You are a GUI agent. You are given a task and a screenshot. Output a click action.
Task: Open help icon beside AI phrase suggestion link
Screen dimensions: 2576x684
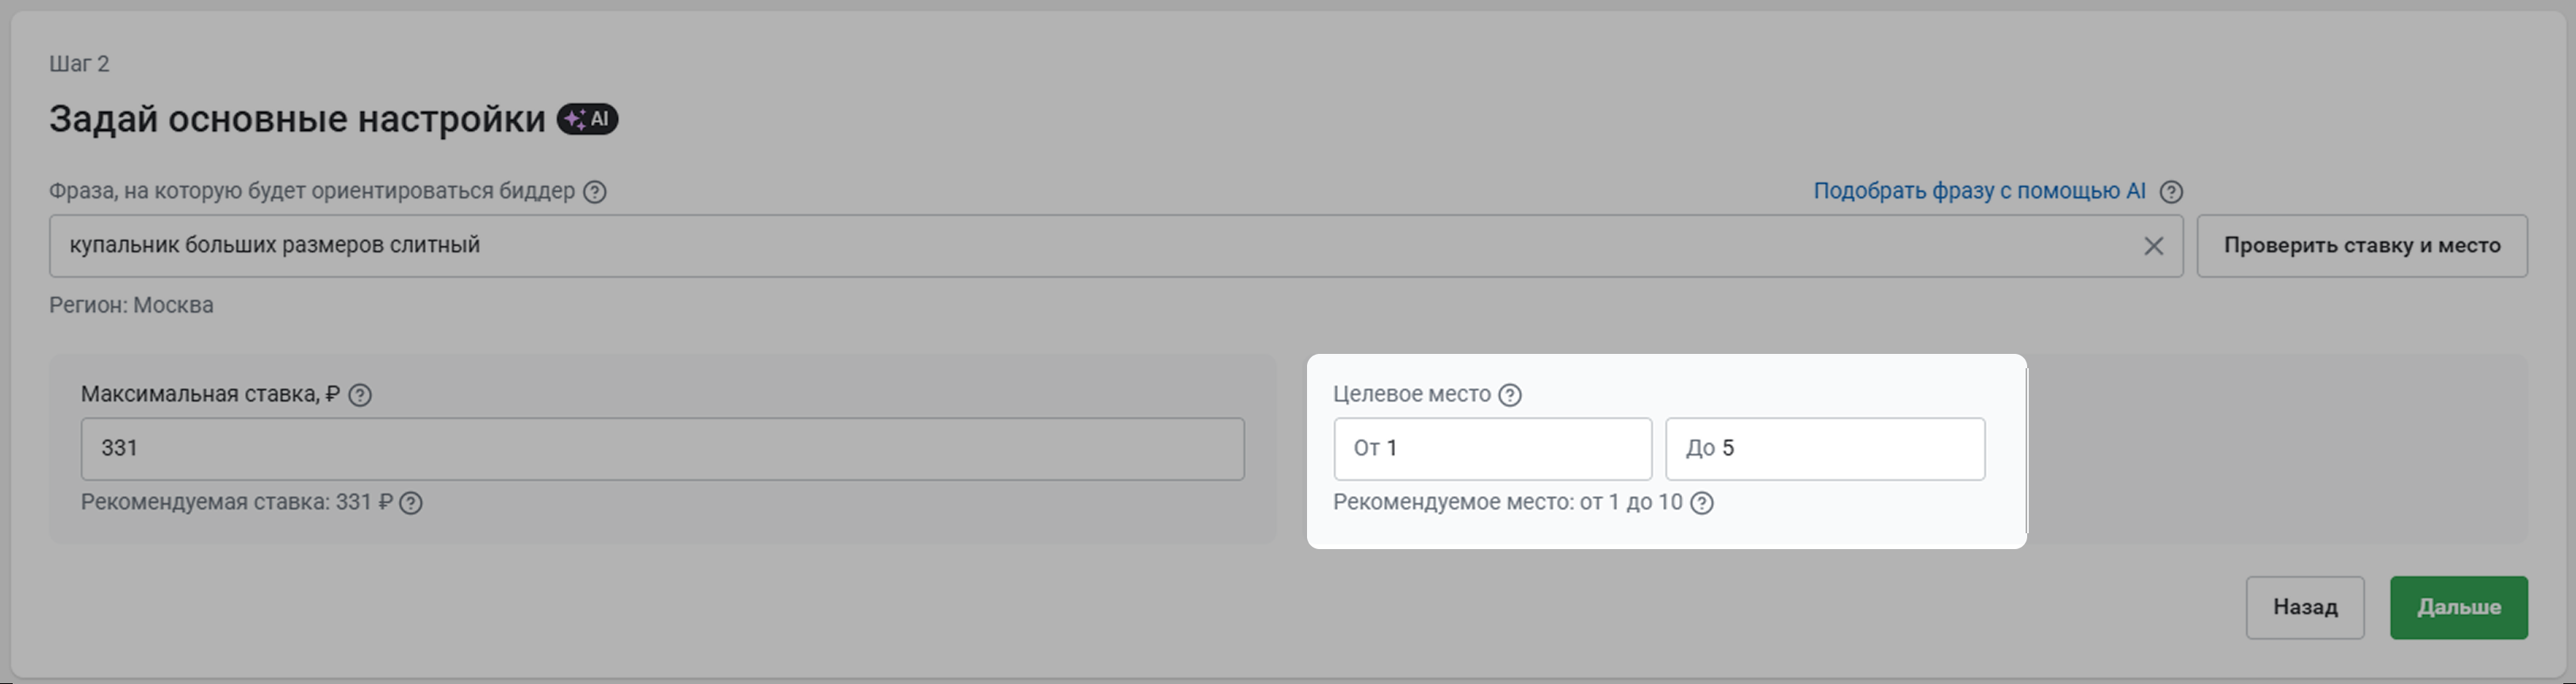point(2171,191)
